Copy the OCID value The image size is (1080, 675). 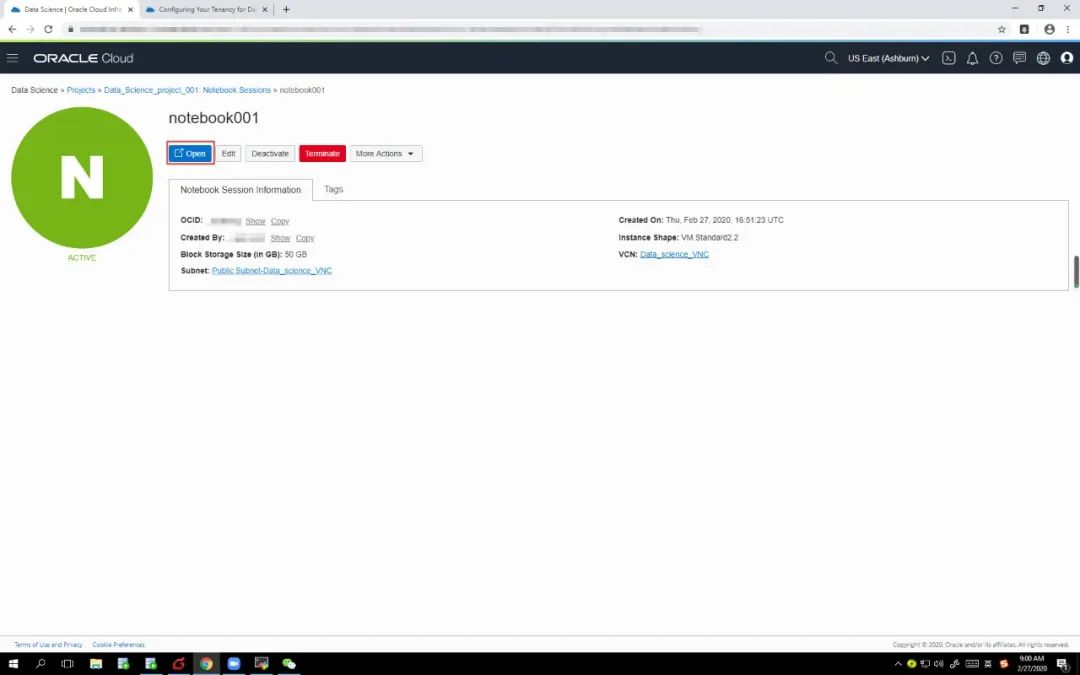[x=280, y=221]
